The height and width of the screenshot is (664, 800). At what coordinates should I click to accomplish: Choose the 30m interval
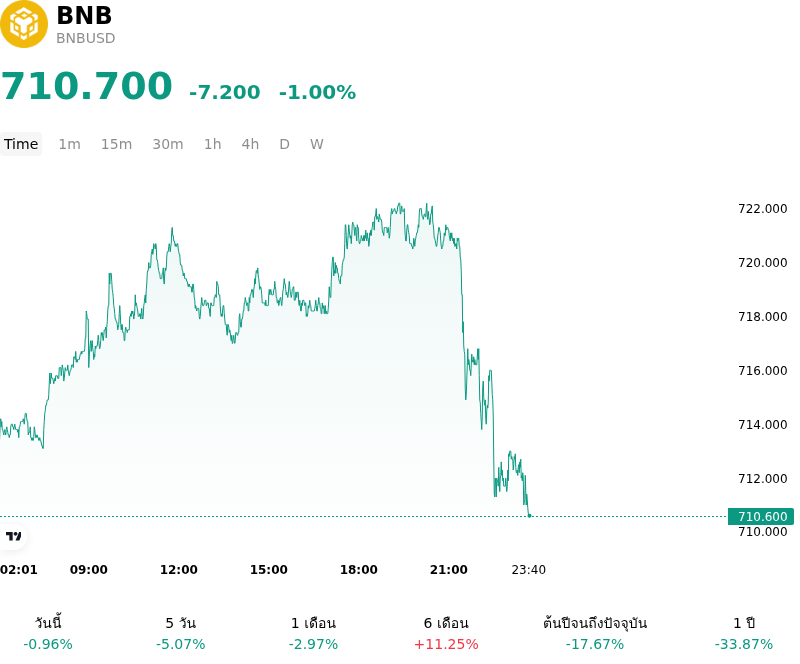pos(168,144)
